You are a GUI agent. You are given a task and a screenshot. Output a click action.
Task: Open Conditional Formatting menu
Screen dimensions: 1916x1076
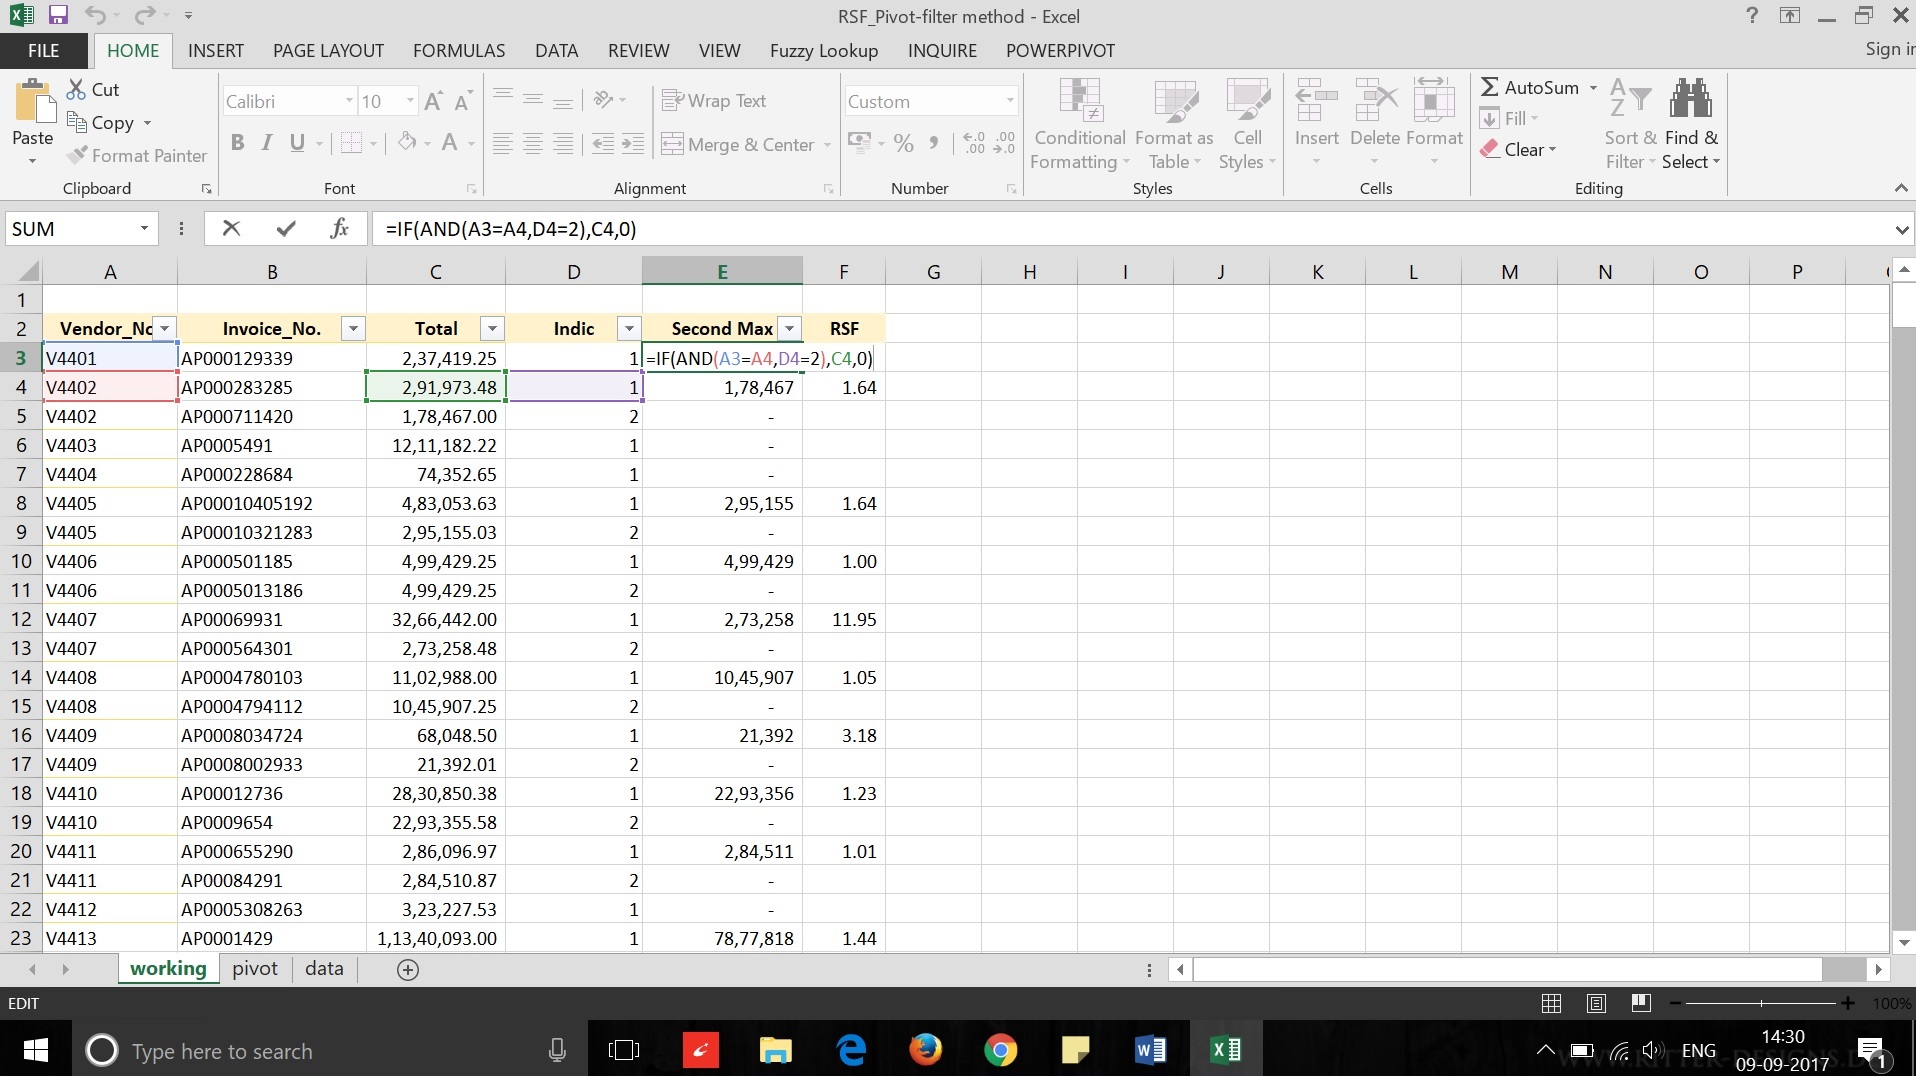pos(1080,124)
